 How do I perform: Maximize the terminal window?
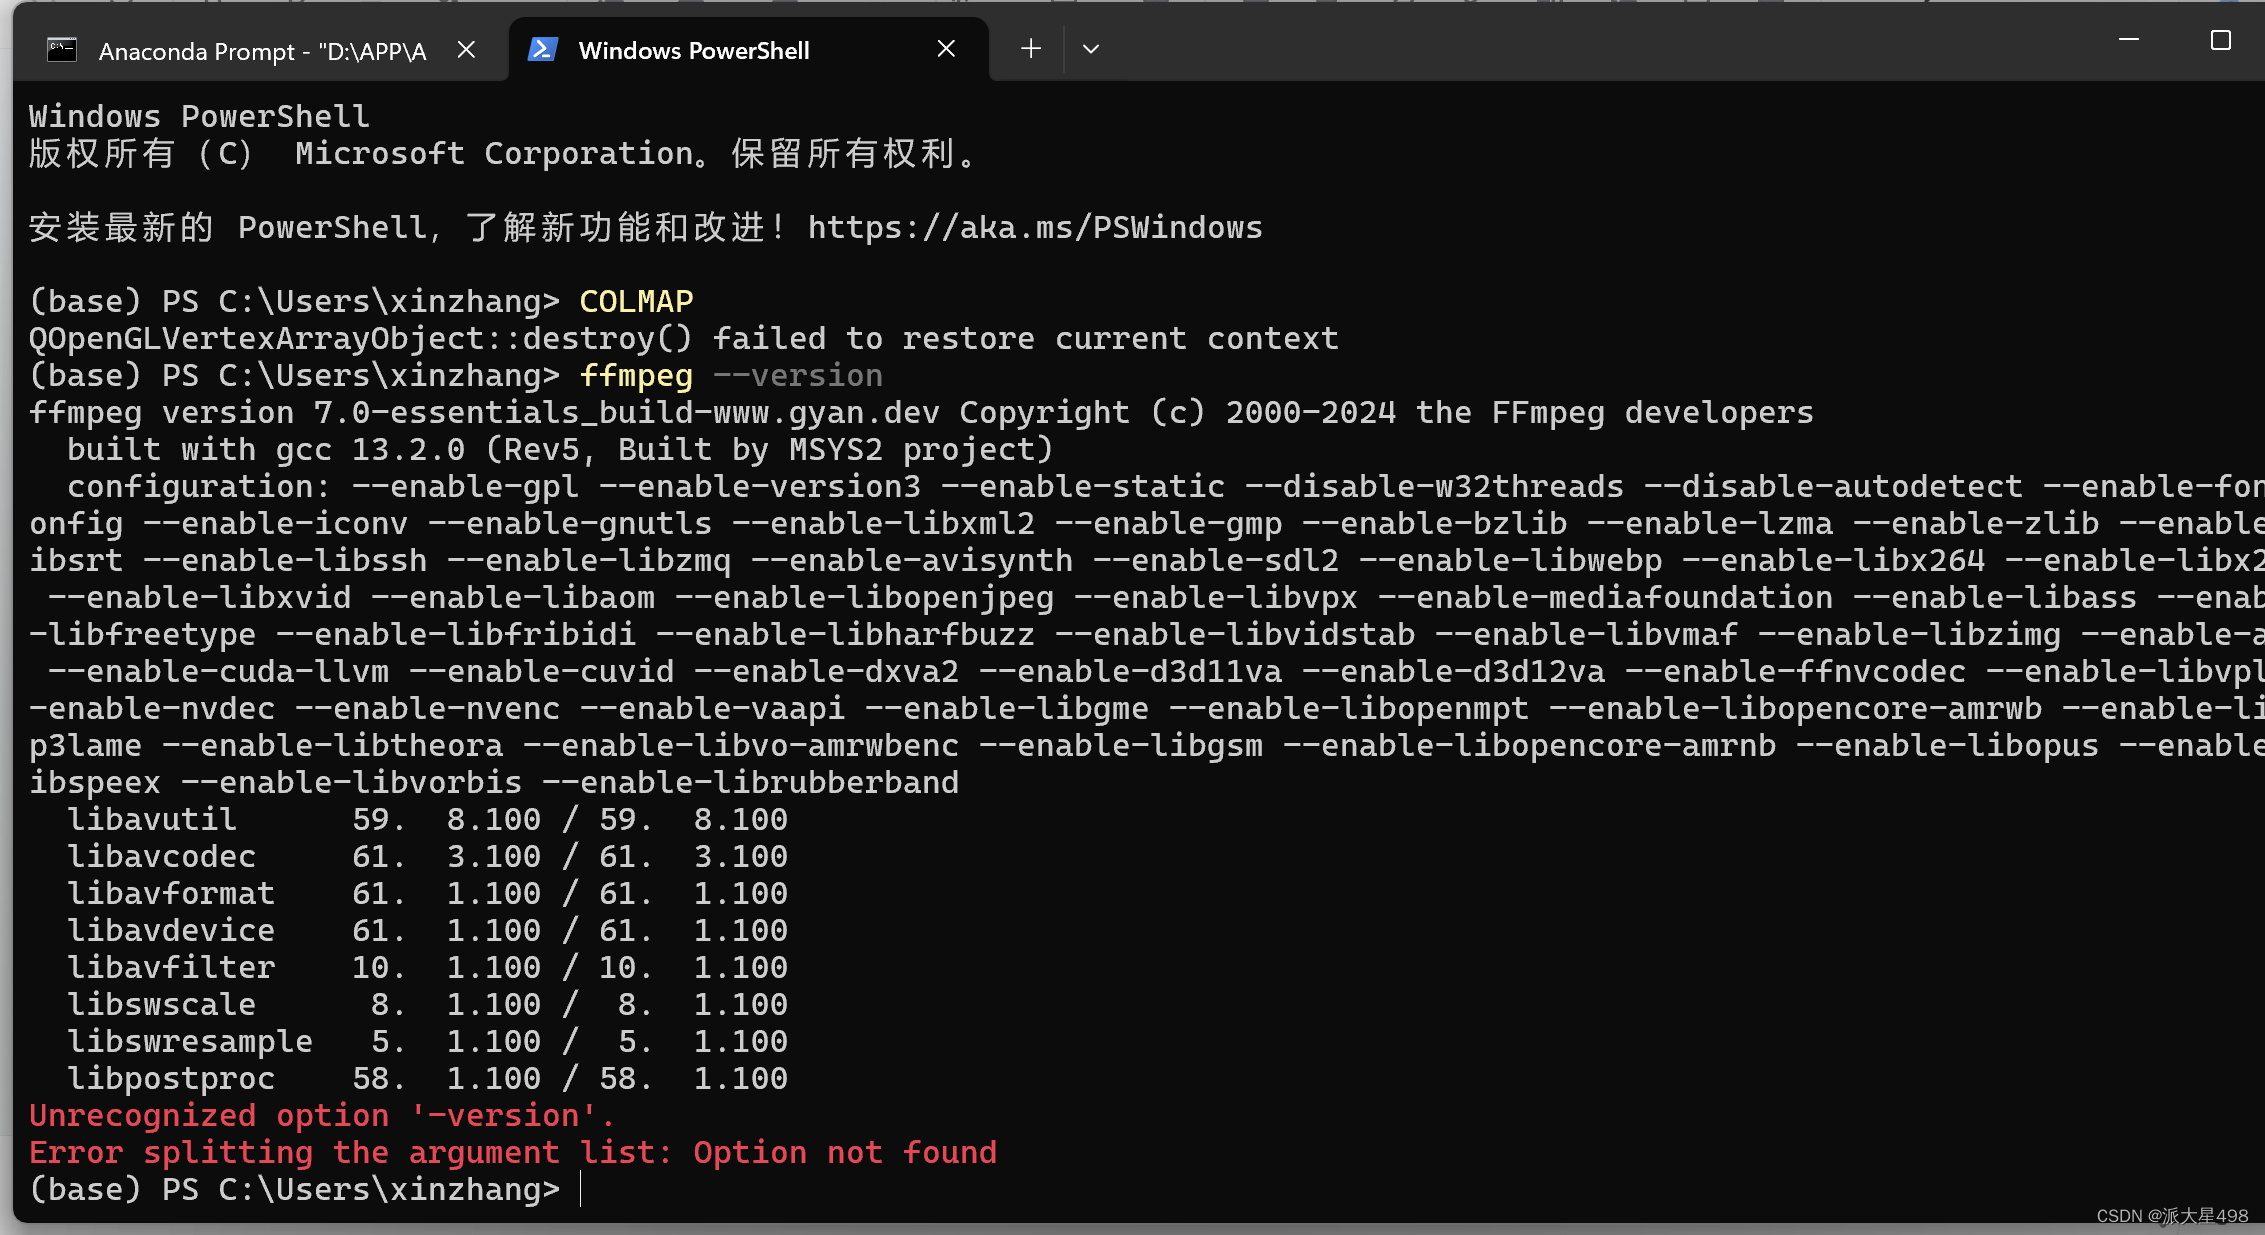(x=2220, y=40)
